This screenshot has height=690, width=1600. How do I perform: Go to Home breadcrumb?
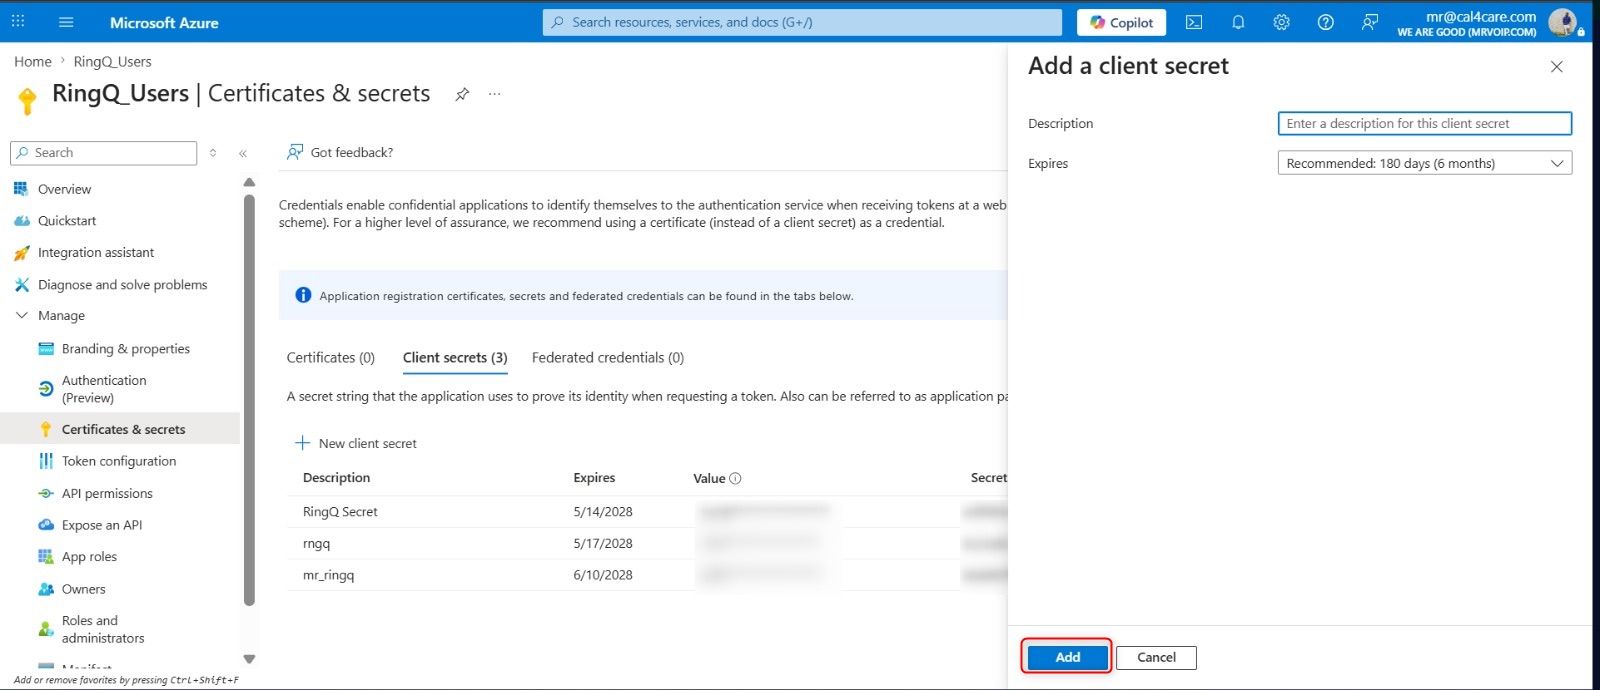point(33,61)
